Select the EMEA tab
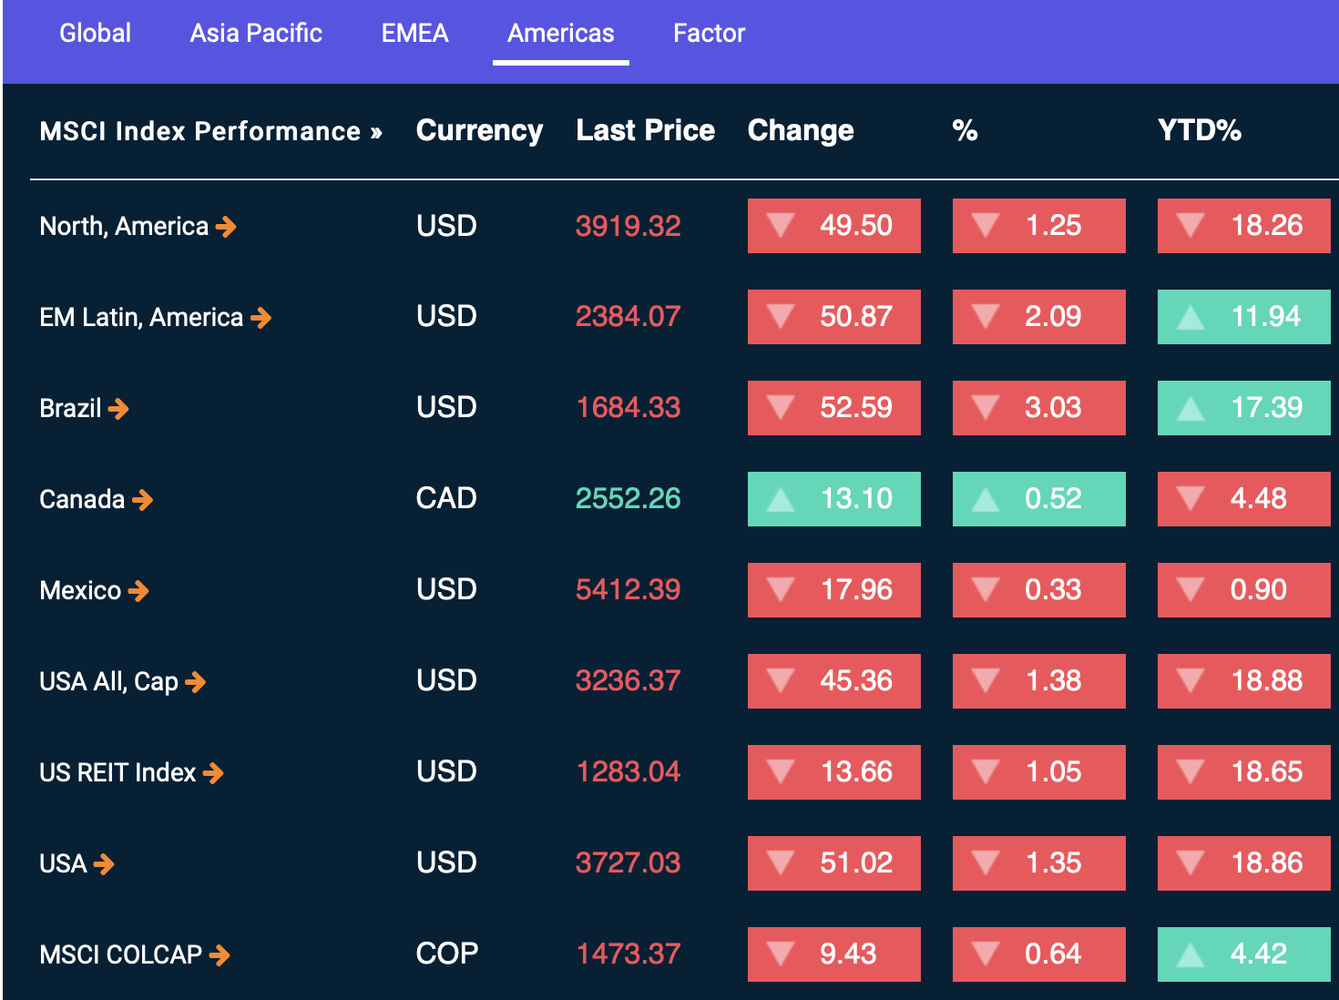The width and height of the screenshot is (1339, 1000). [415, 33]
